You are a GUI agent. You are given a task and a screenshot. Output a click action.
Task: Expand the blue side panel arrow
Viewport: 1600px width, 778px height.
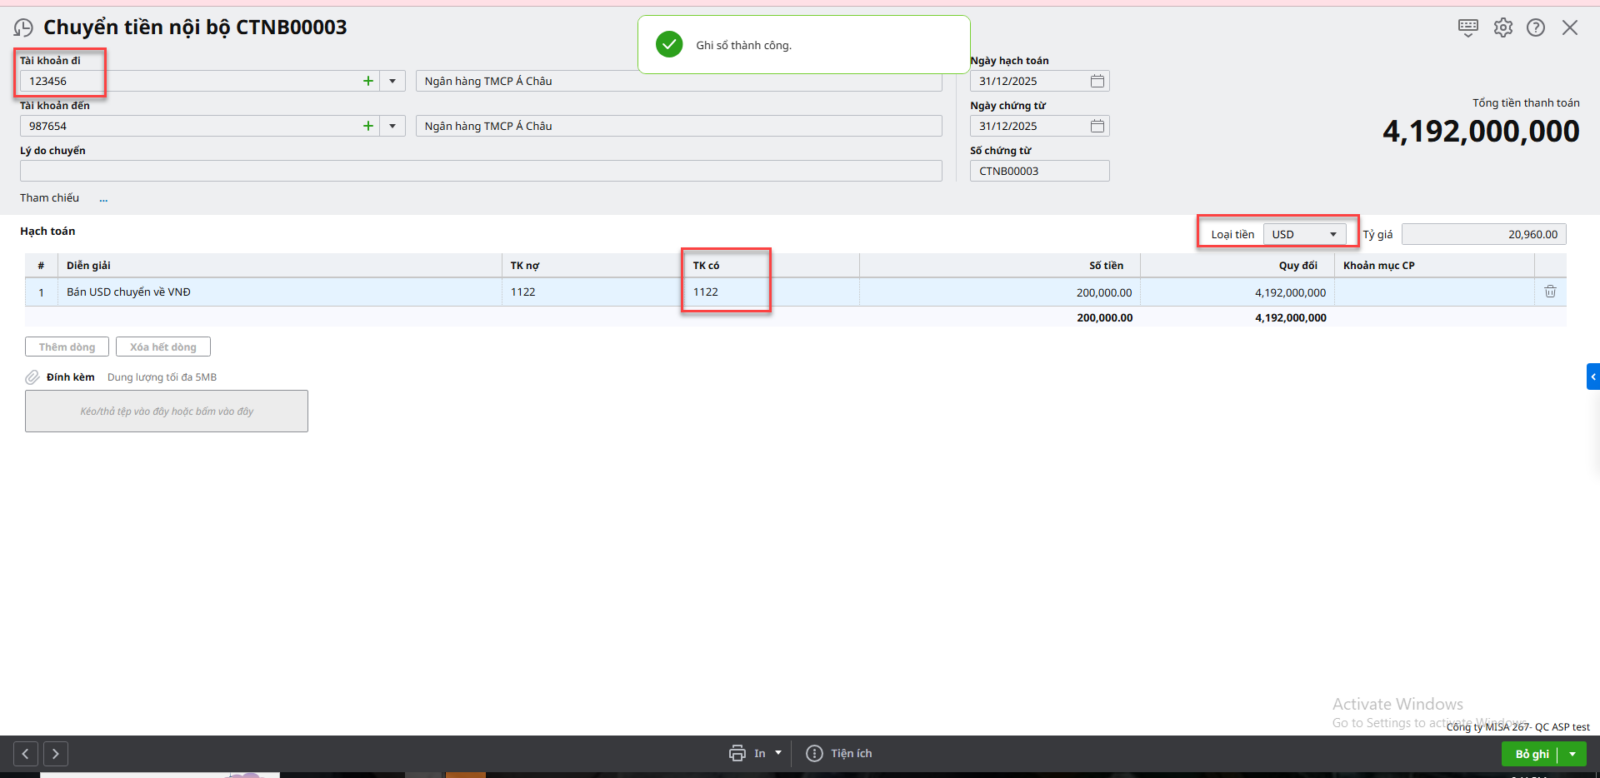click(x=1593, y=377)
